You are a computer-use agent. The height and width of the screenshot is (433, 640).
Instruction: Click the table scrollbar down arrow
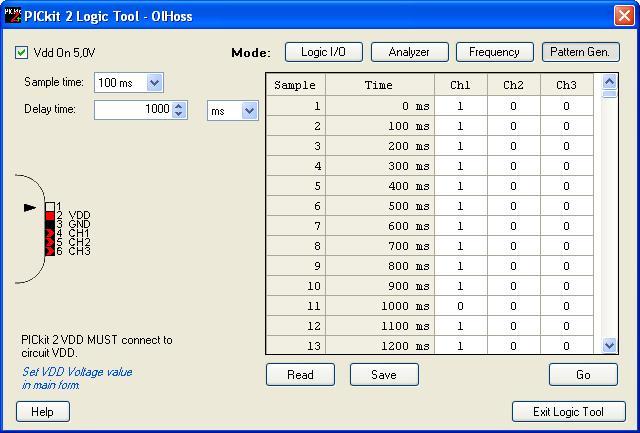tap(609, 346)
